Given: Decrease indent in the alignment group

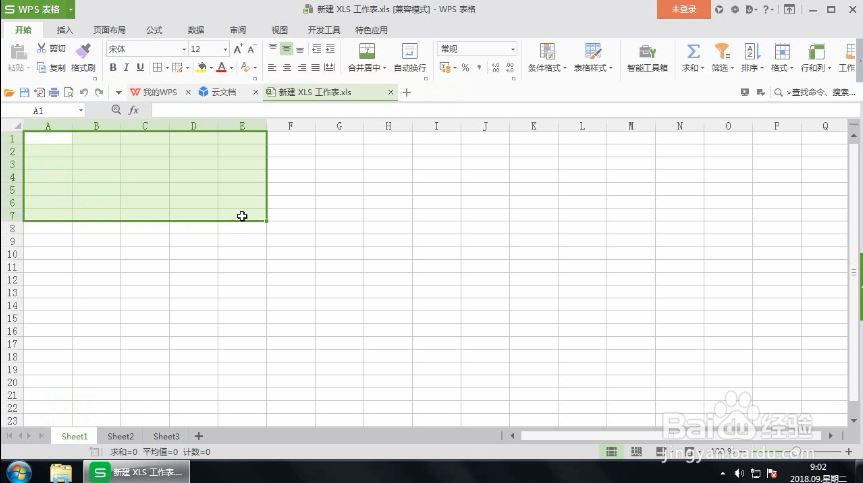Looking at the screenshot, I should [x=316, y=49].
